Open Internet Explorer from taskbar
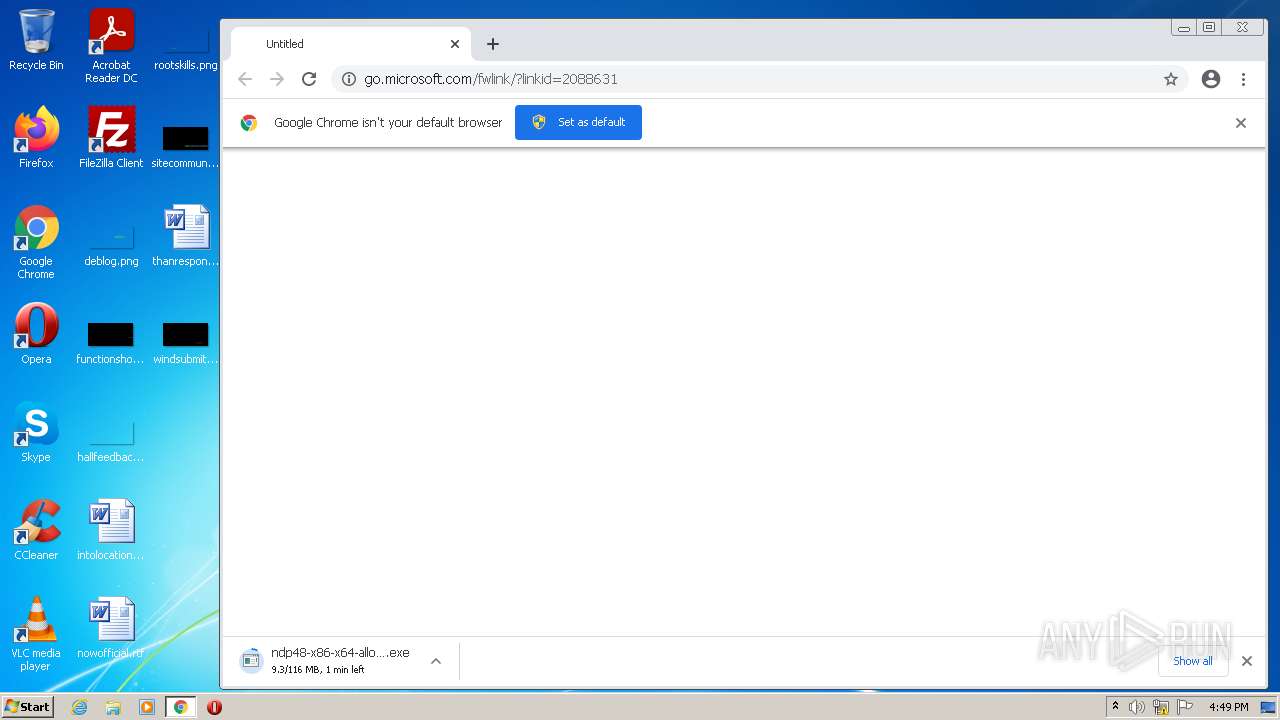This screenshot has height=720, width=1280. click(x=79, y=707)
